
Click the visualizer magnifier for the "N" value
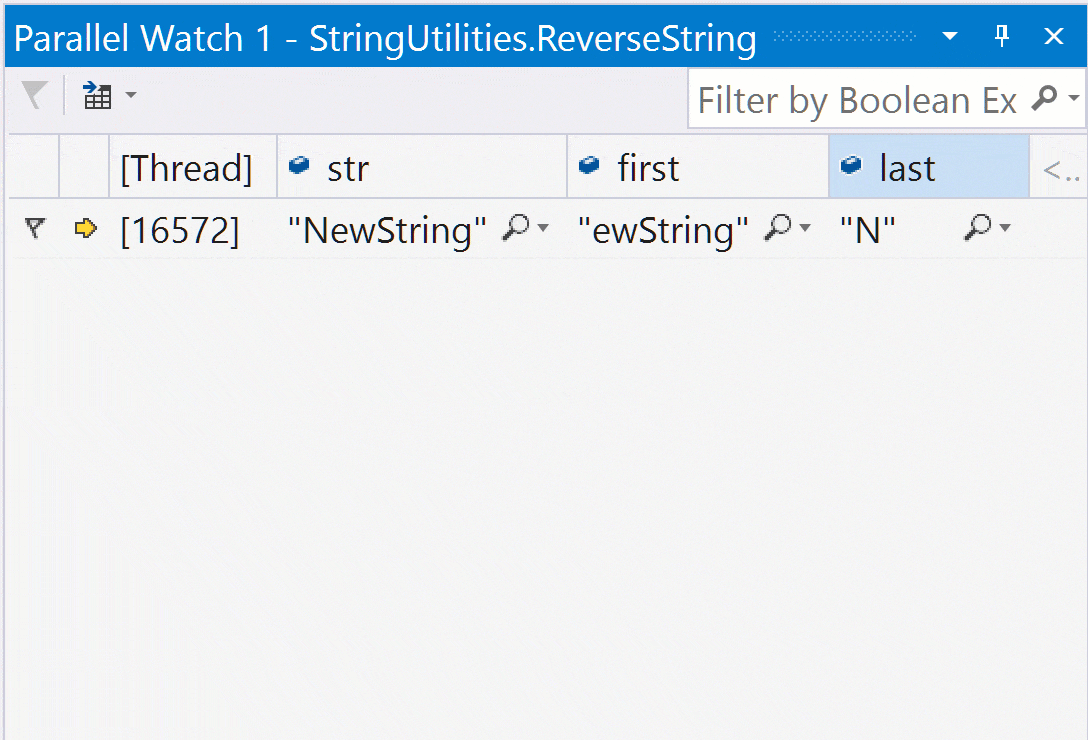[x=977, y=229]
